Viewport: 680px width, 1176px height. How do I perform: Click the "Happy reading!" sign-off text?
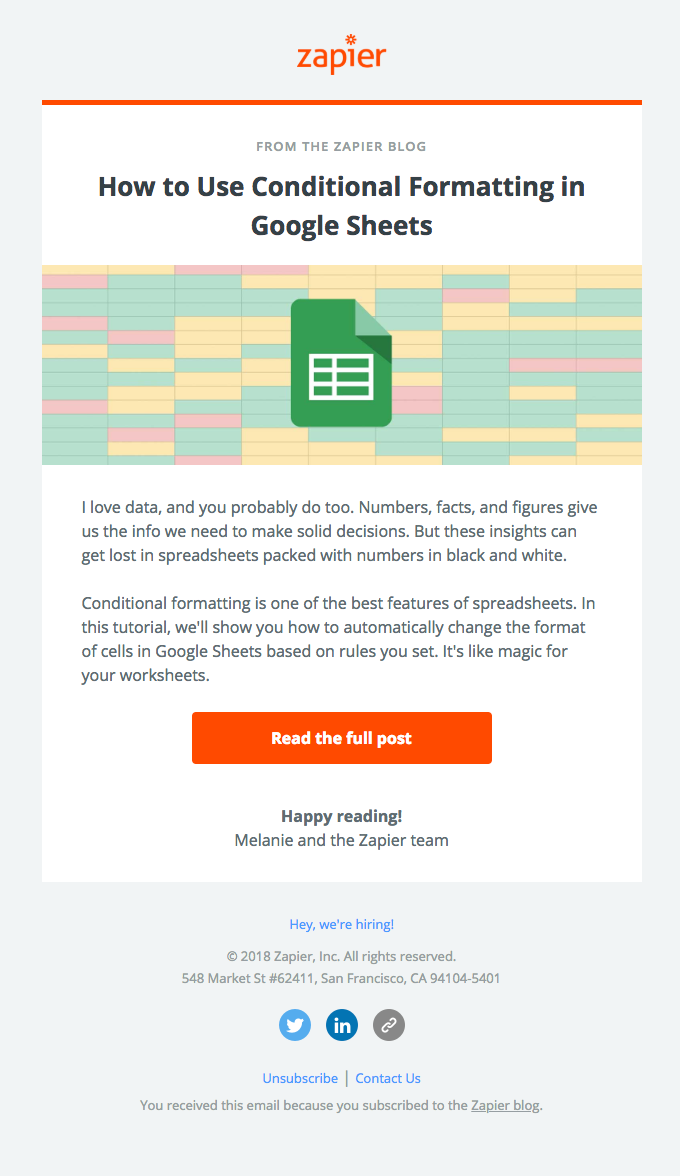click(341, 816)
